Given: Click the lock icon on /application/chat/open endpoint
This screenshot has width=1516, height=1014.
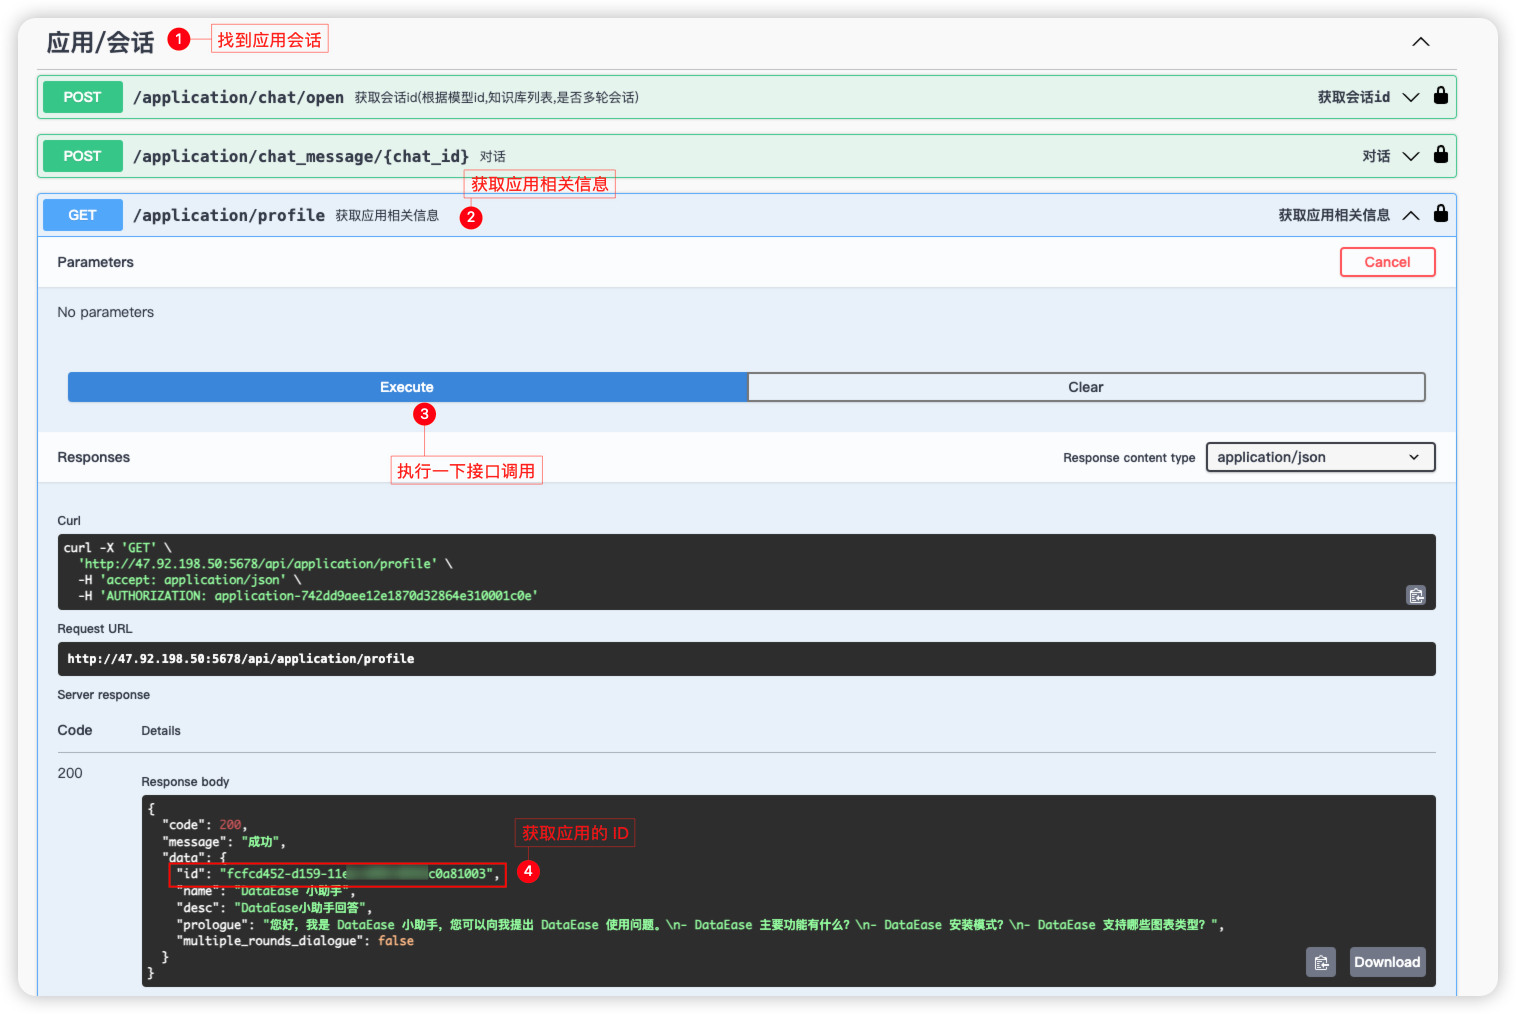Looking at the screenshot, I should (1440, 95).
